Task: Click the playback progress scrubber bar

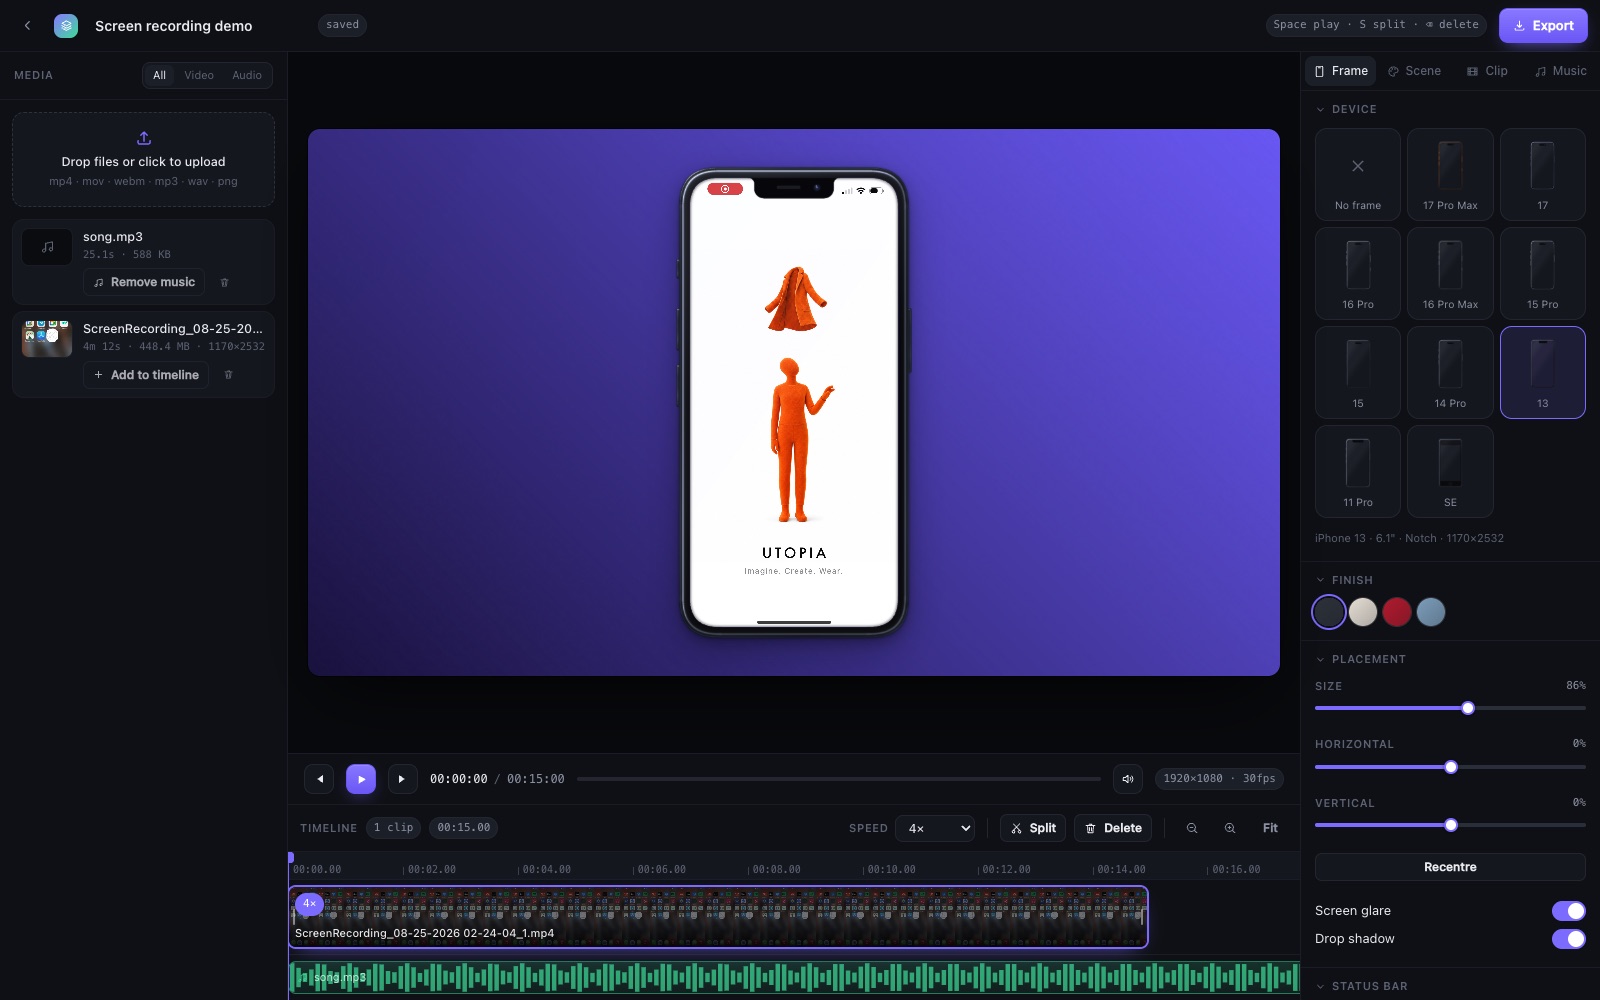Action: 839,779
